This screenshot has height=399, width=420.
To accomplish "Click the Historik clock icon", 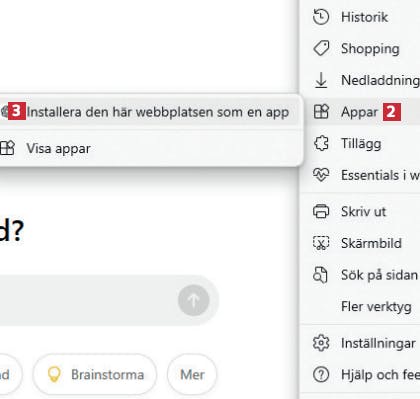I will [x=321, y=17].
